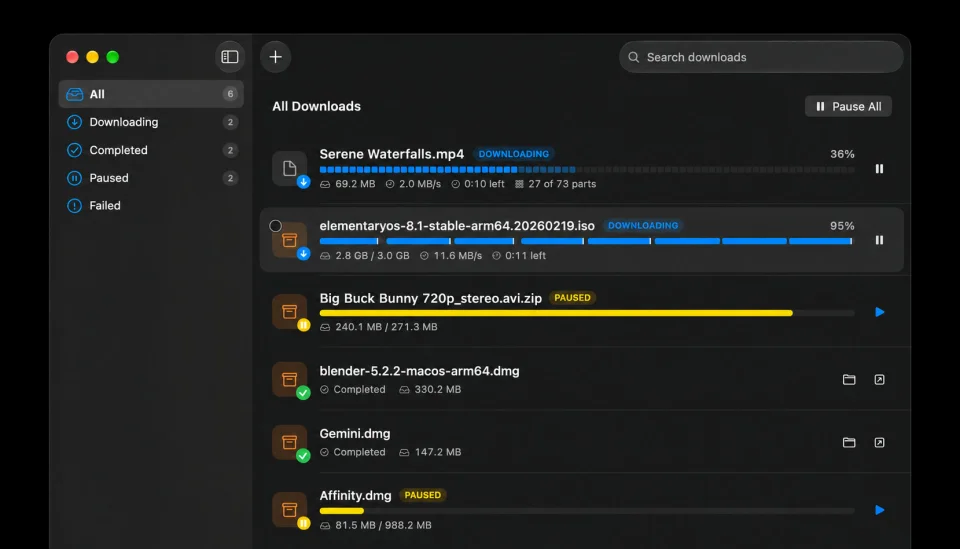Click DOWNLOADING badge on elementaryos iso
This screenshot has width=960, height=549.
click(x=643, y=226)
